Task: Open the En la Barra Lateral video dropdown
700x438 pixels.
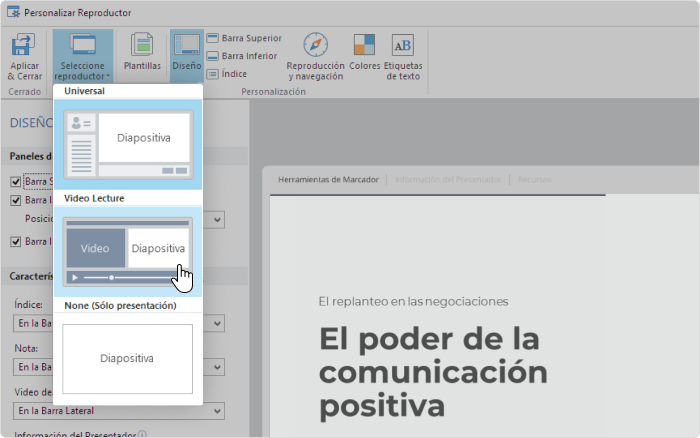Action: [119, 411]
